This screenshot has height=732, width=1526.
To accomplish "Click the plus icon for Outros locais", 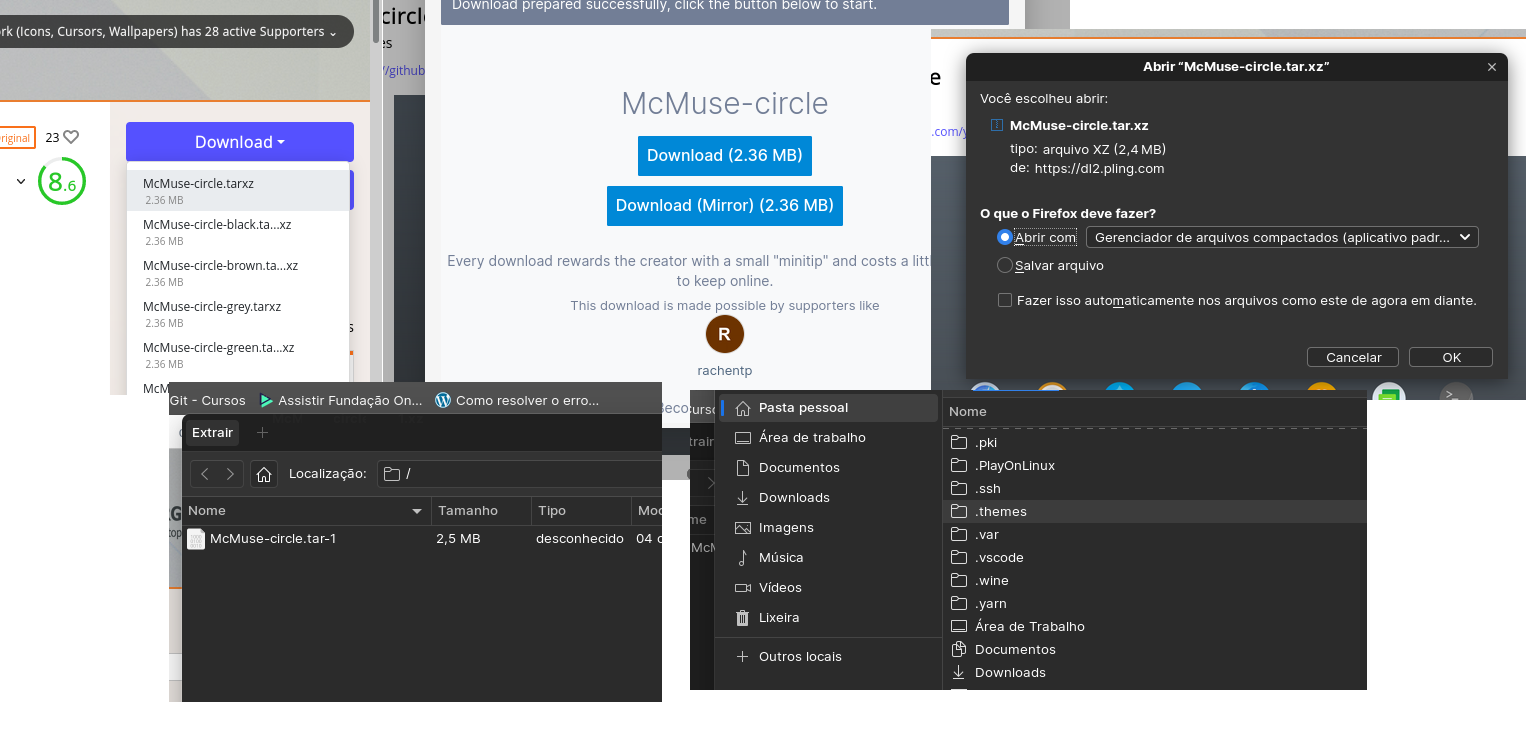I will pos(742,657).
